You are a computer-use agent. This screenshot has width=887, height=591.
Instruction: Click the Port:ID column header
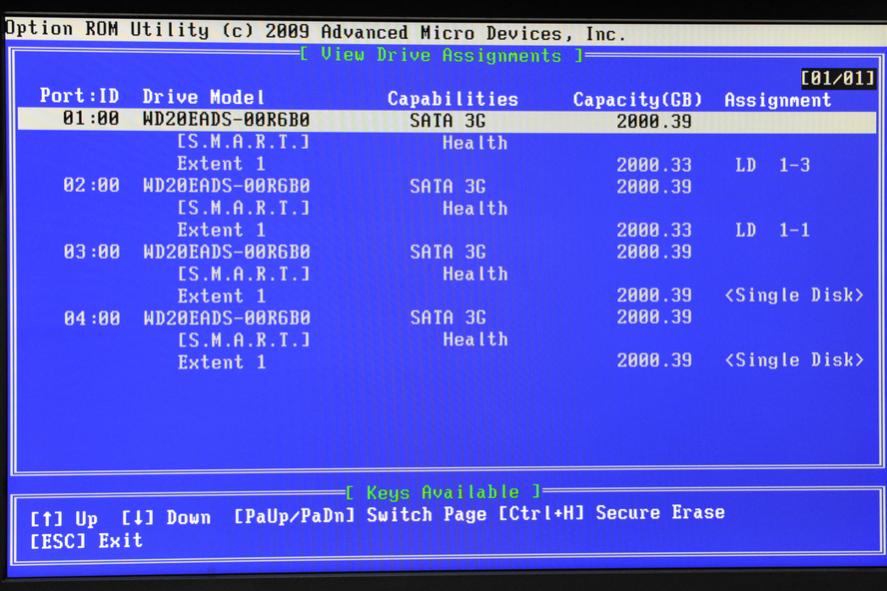click(79, 96)
